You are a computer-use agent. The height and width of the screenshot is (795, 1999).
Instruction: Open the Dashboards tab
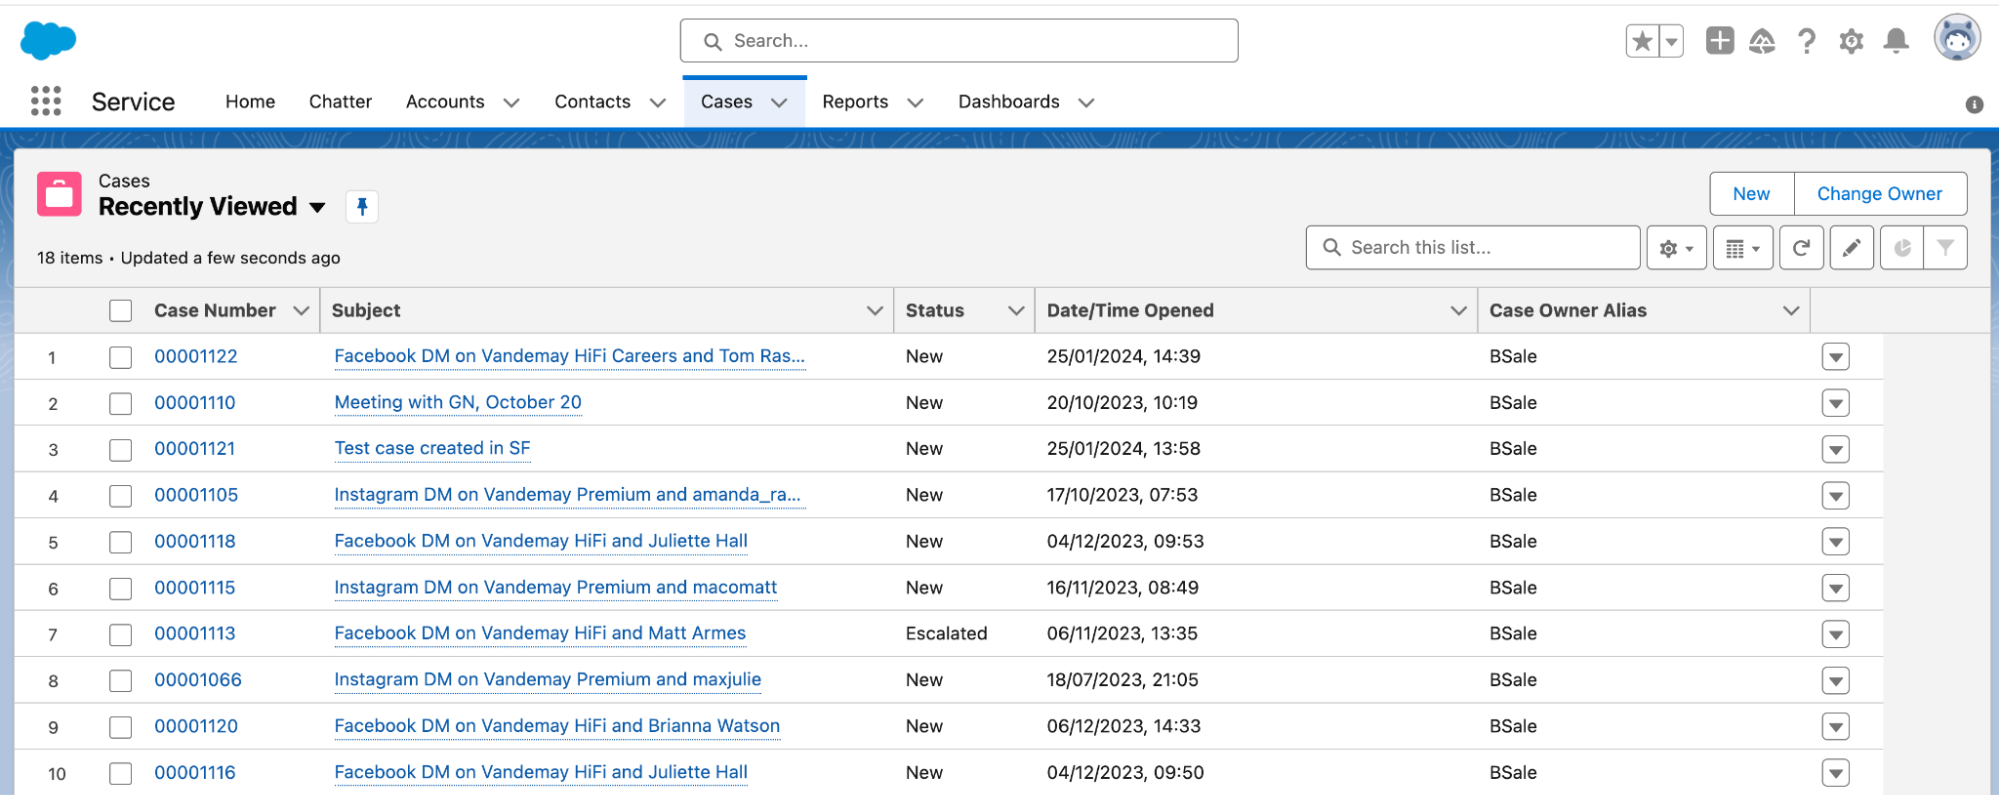(x=1008, y=102)
